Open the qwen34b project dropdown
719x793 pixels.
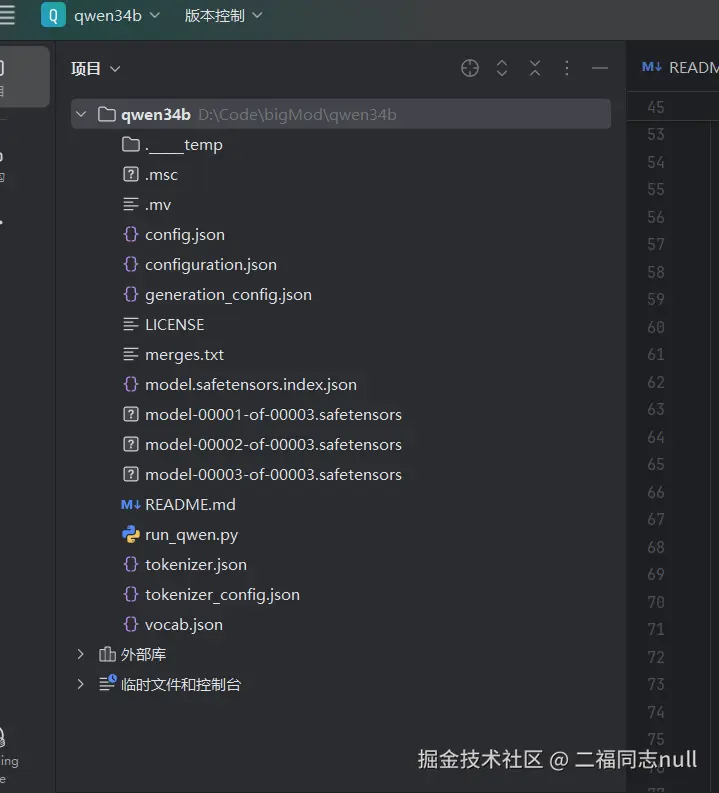point(117,16)
